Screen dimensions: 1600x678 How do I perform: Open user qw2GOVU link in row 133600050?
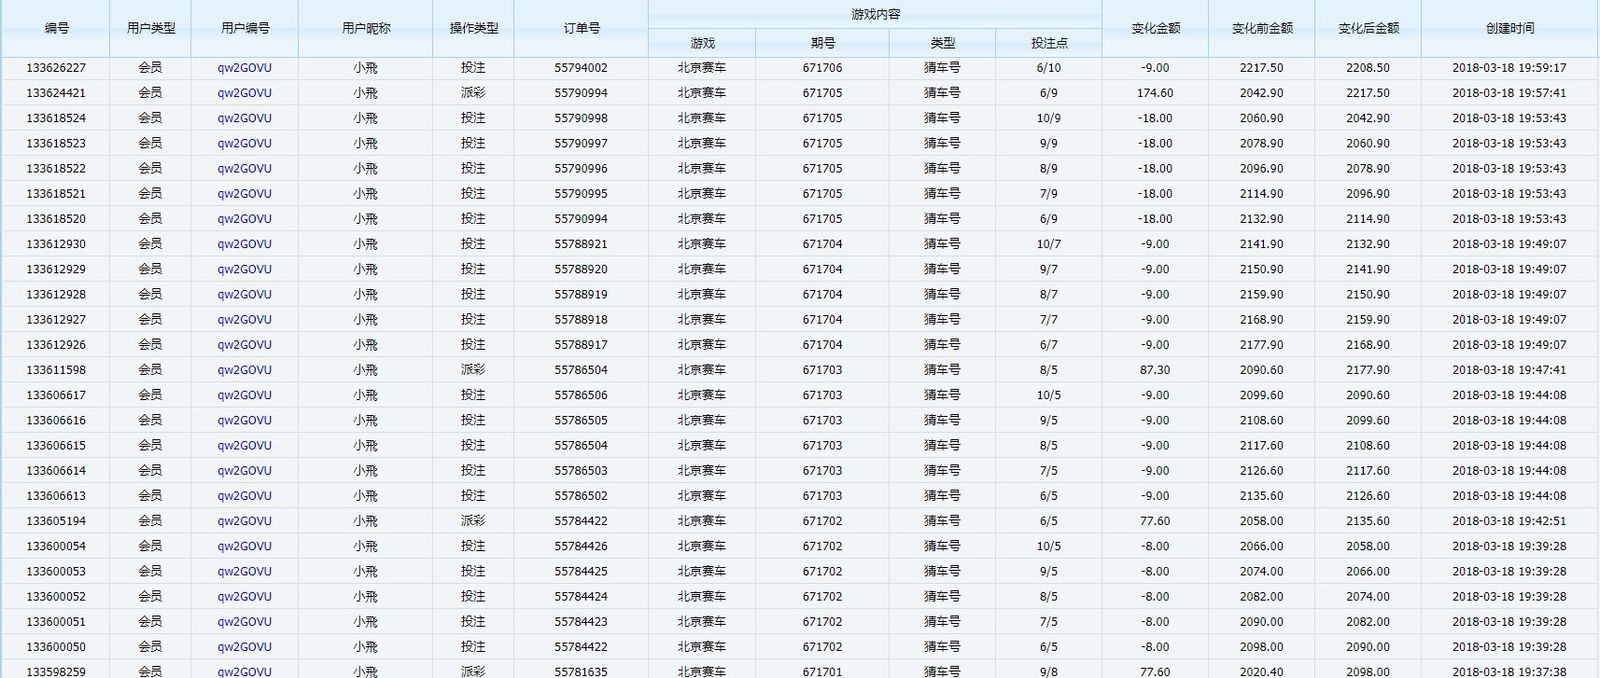click(x=244, y=647)
